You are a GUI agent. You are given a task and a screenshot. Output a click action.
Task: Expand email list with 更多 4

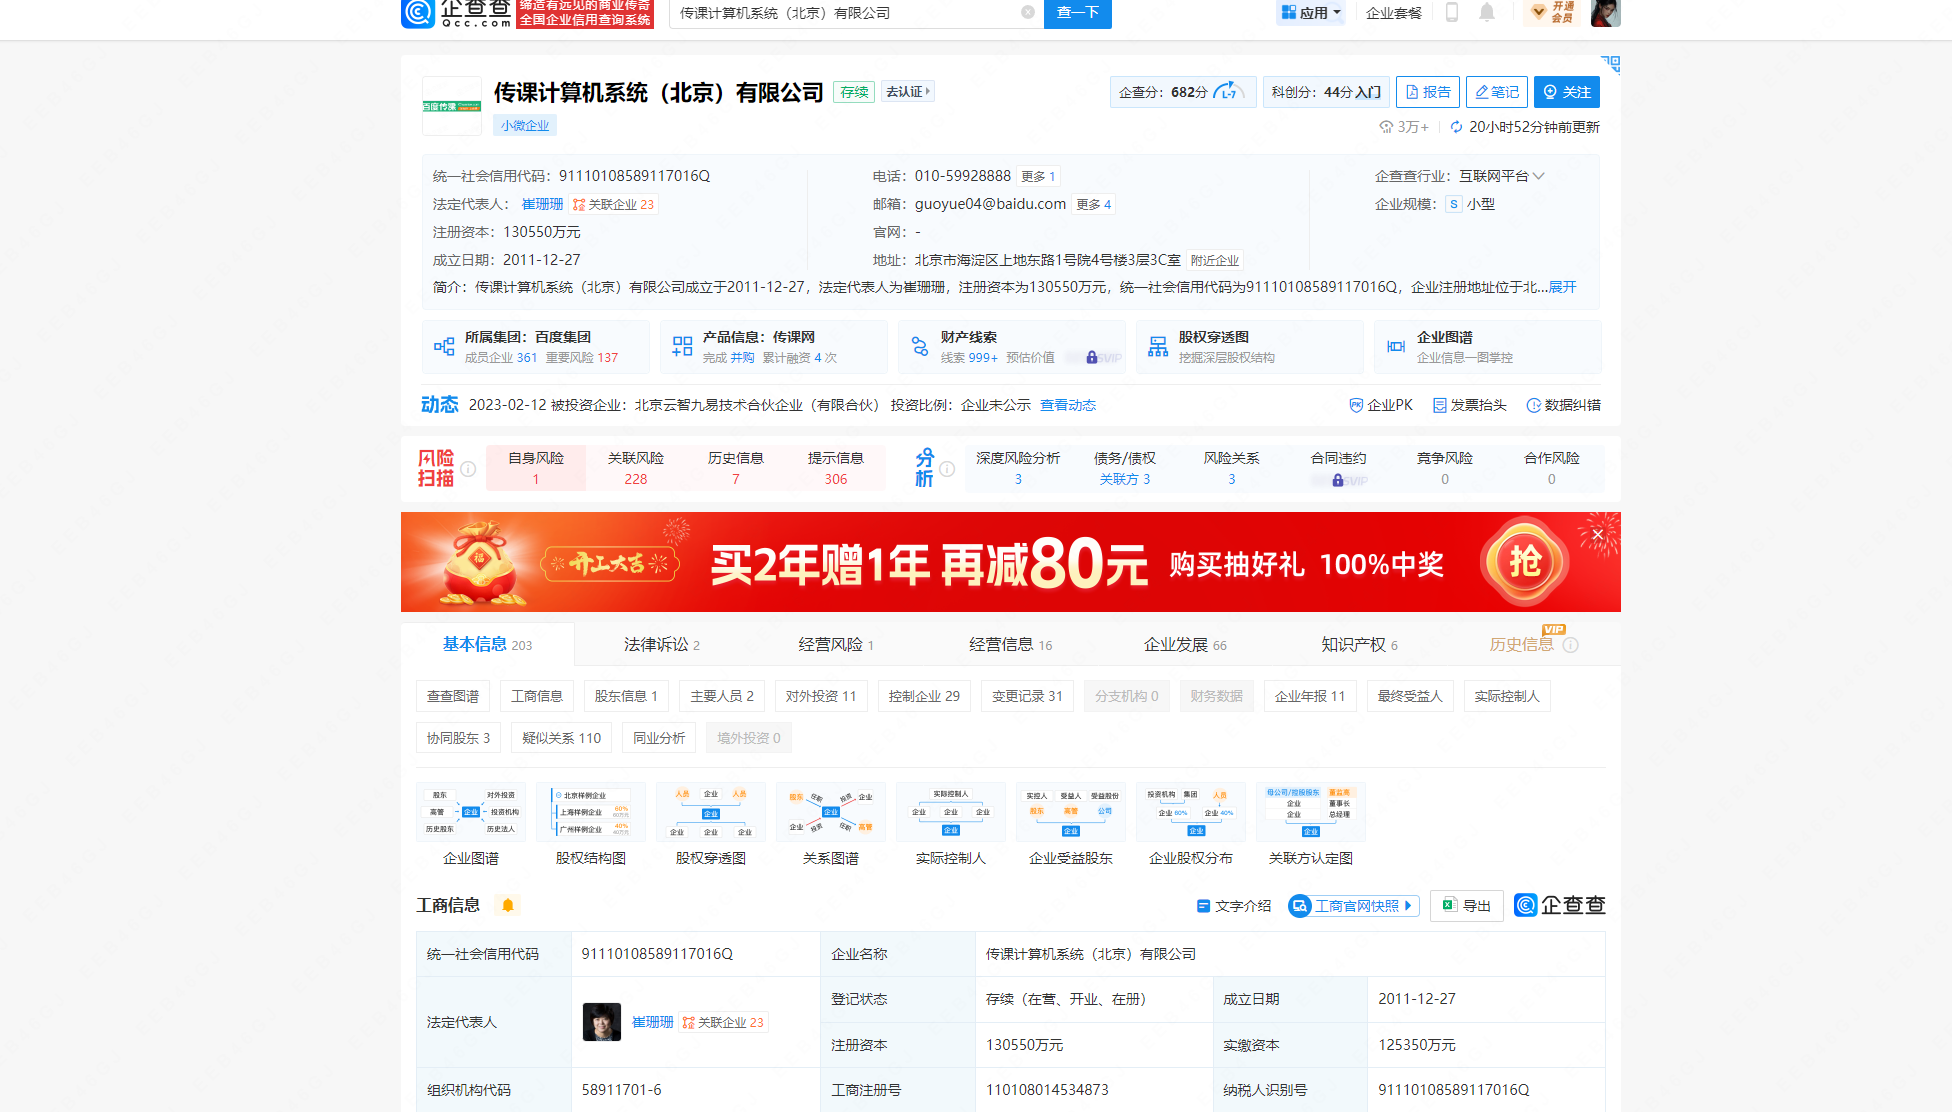coord(1093,204)
